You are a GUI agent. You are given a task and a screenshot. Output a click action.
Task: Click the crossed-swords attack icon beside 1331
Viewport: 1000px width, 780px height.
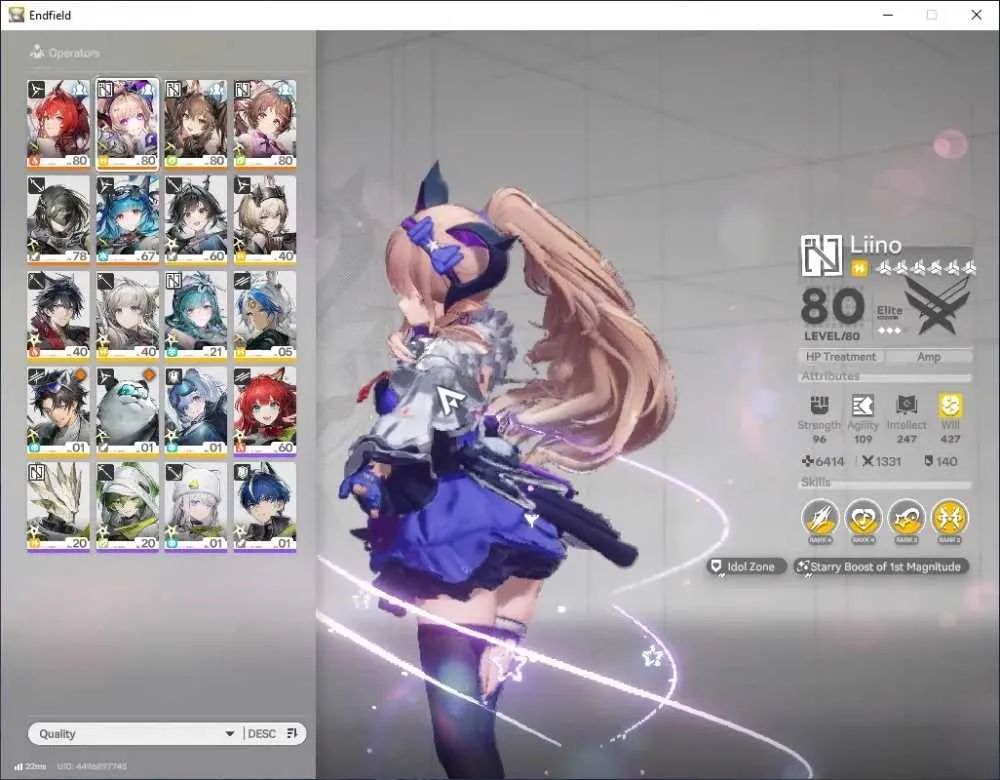(x=867, y=461)
